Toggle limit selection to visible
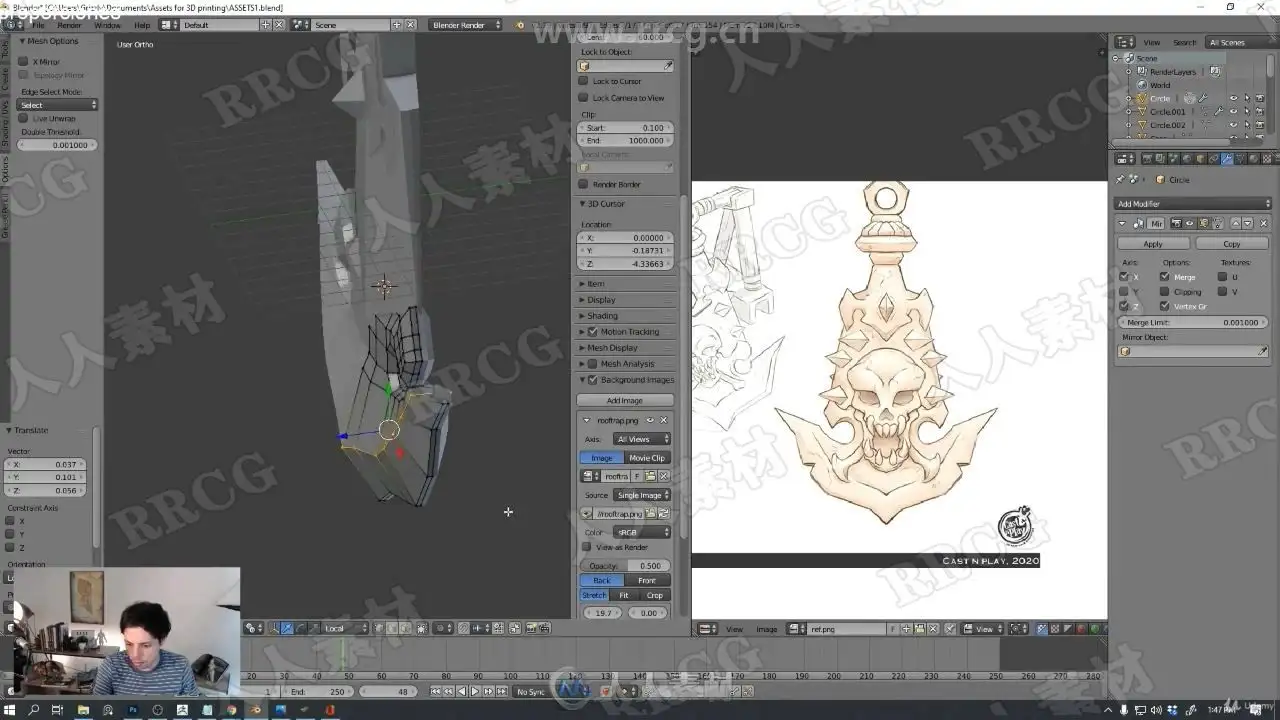Image resolution: width=1280 pixels, height=720 pixels. click(x=422, y=628)
